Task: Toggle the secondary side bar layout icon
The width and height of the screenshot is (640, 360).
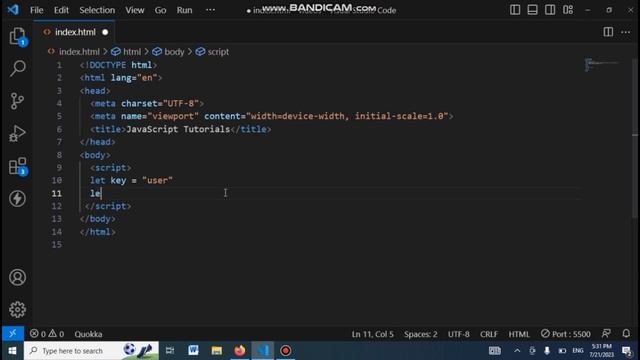Action: 550,10
